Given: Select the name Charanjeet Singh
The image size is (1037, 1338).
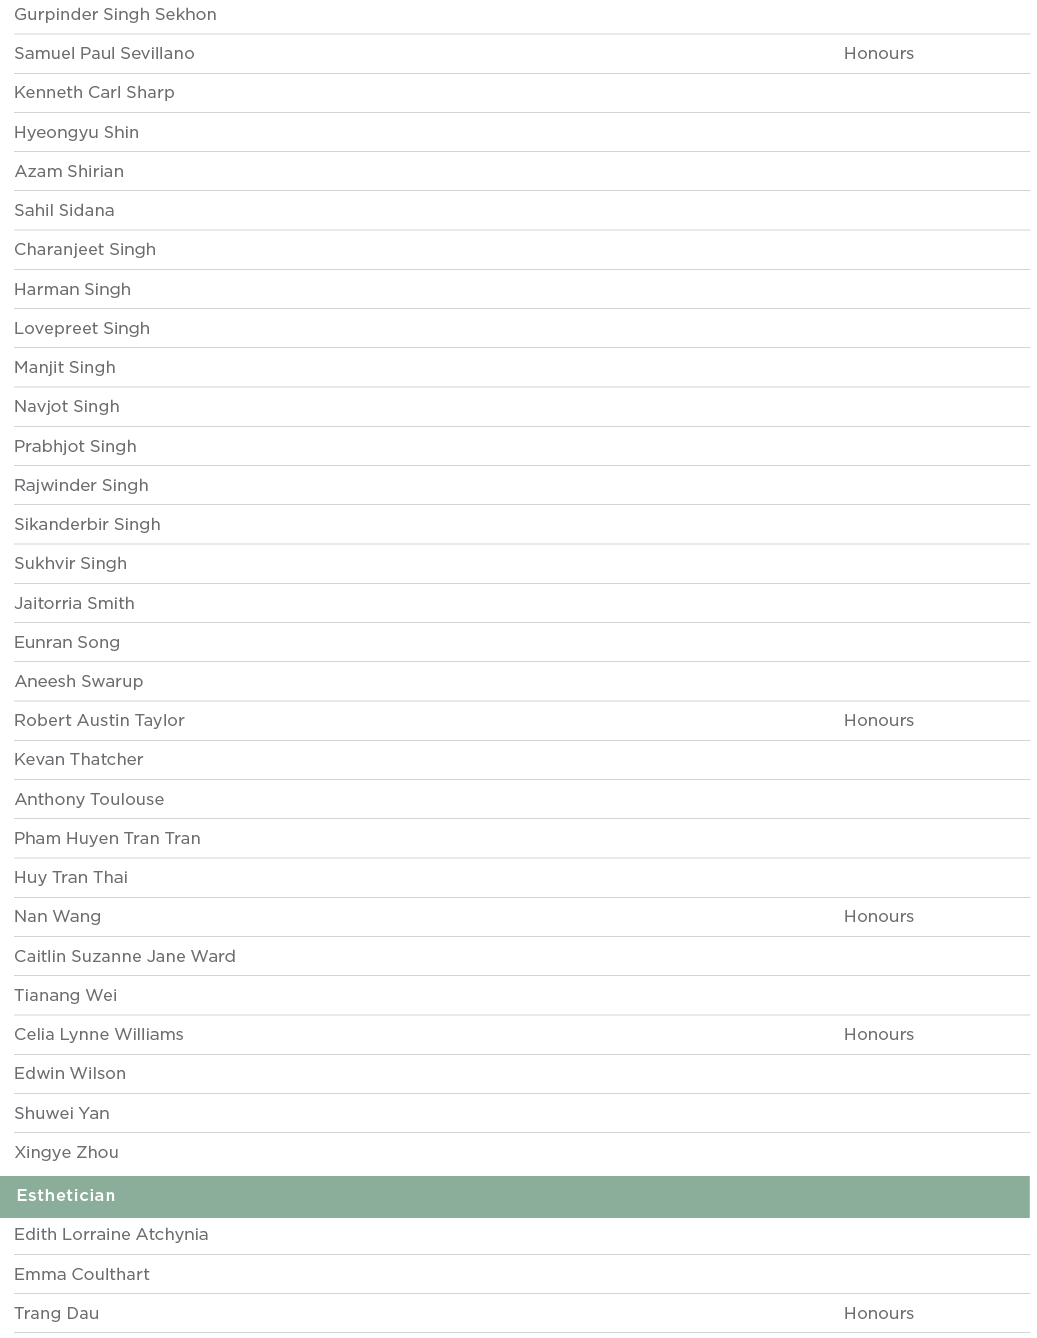Looking at the screenshot, I should tap(85, 250).
